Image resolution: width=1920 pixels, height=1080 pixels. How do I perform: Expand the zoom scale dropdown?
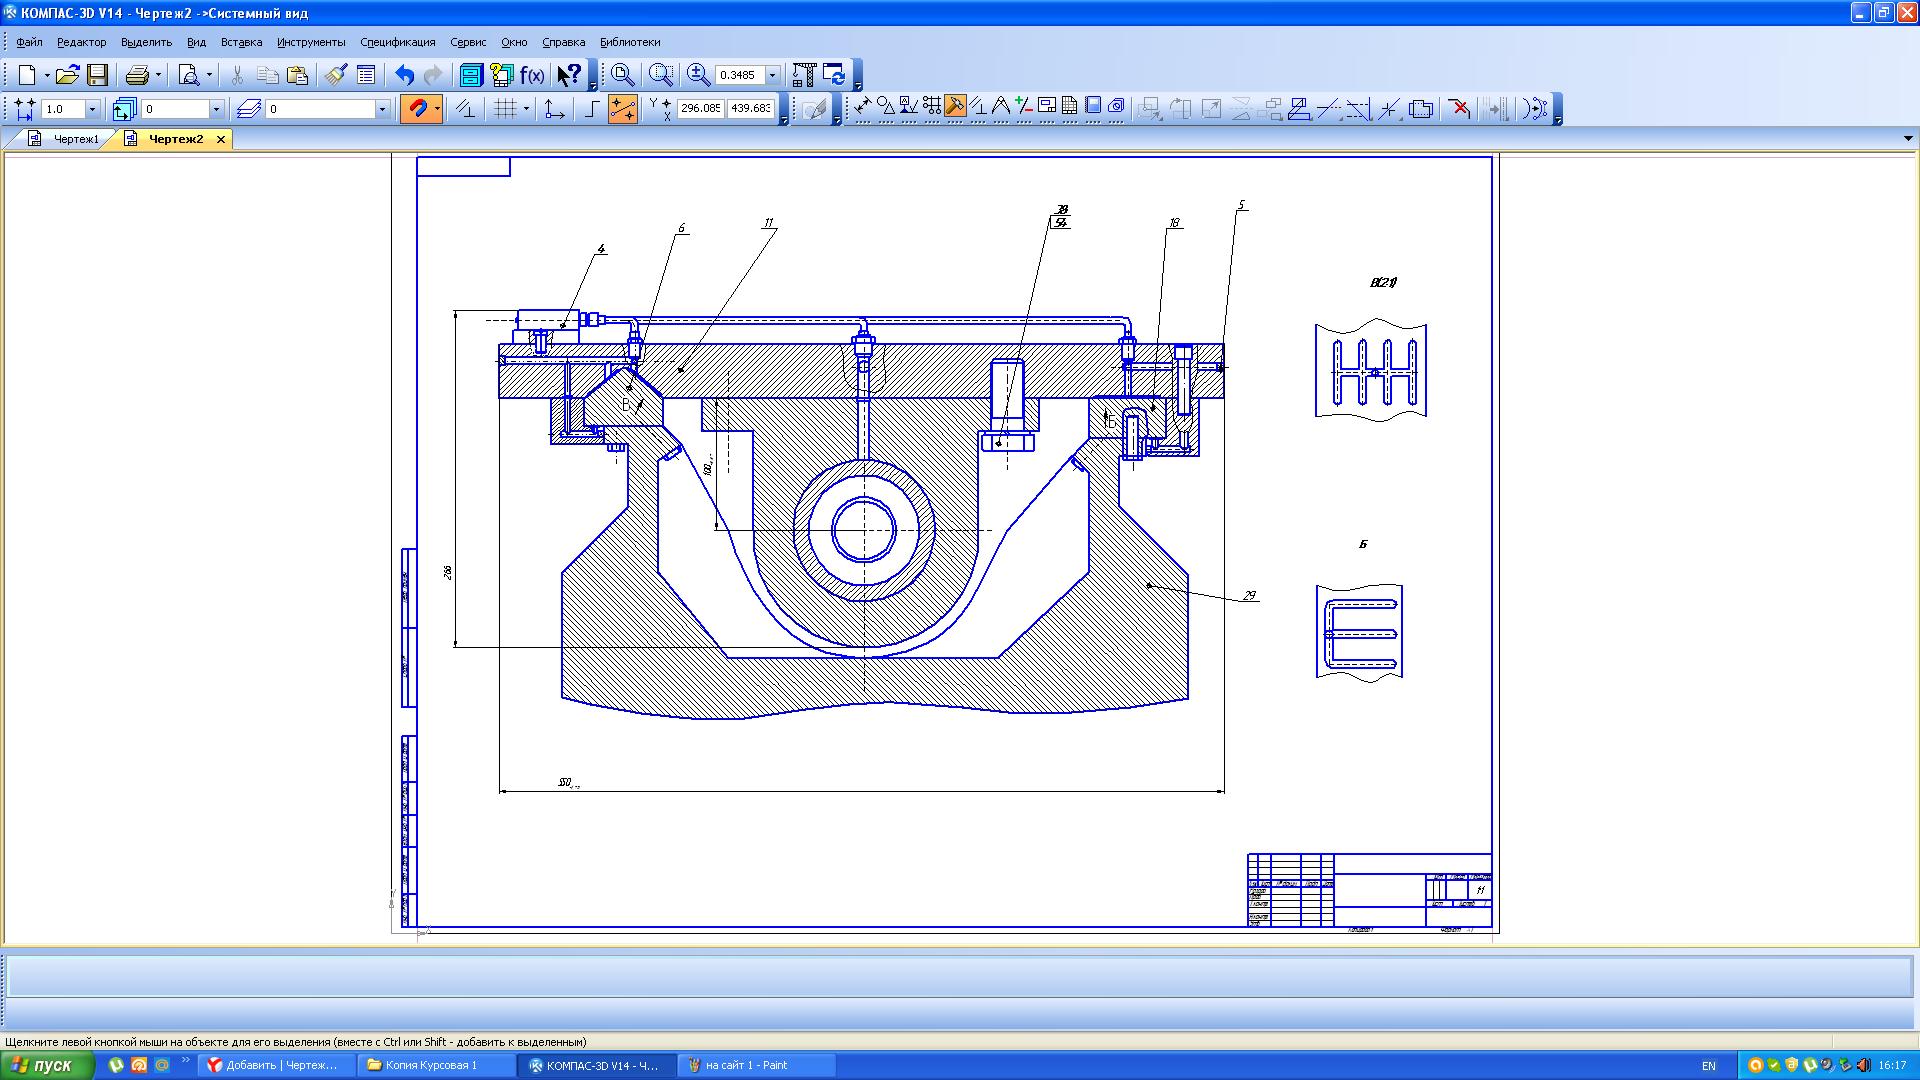[772, 75]
